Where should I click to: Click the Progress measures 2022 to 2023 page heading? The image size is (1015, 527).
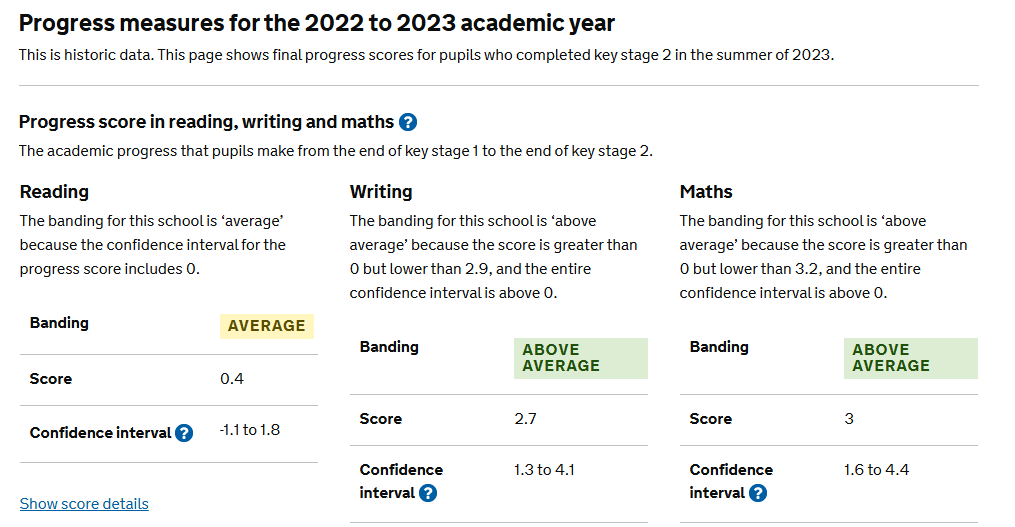[x=317, y=22]
